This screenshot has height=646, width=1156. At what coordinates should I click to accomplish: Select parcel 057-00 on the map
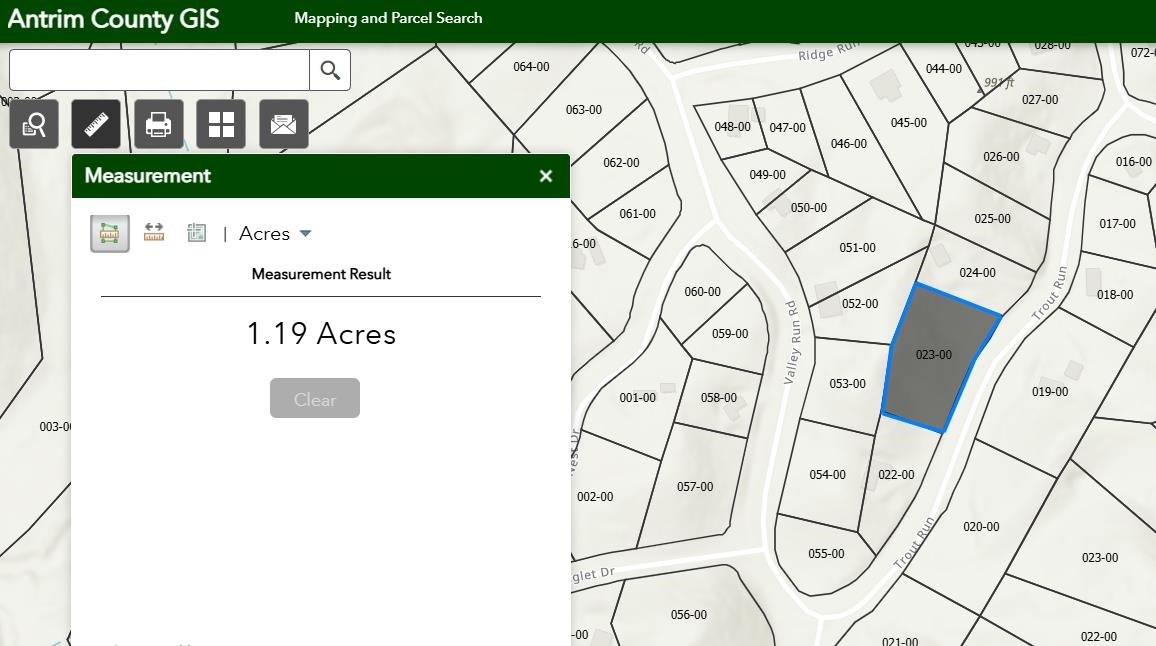(x=695, y=487)
